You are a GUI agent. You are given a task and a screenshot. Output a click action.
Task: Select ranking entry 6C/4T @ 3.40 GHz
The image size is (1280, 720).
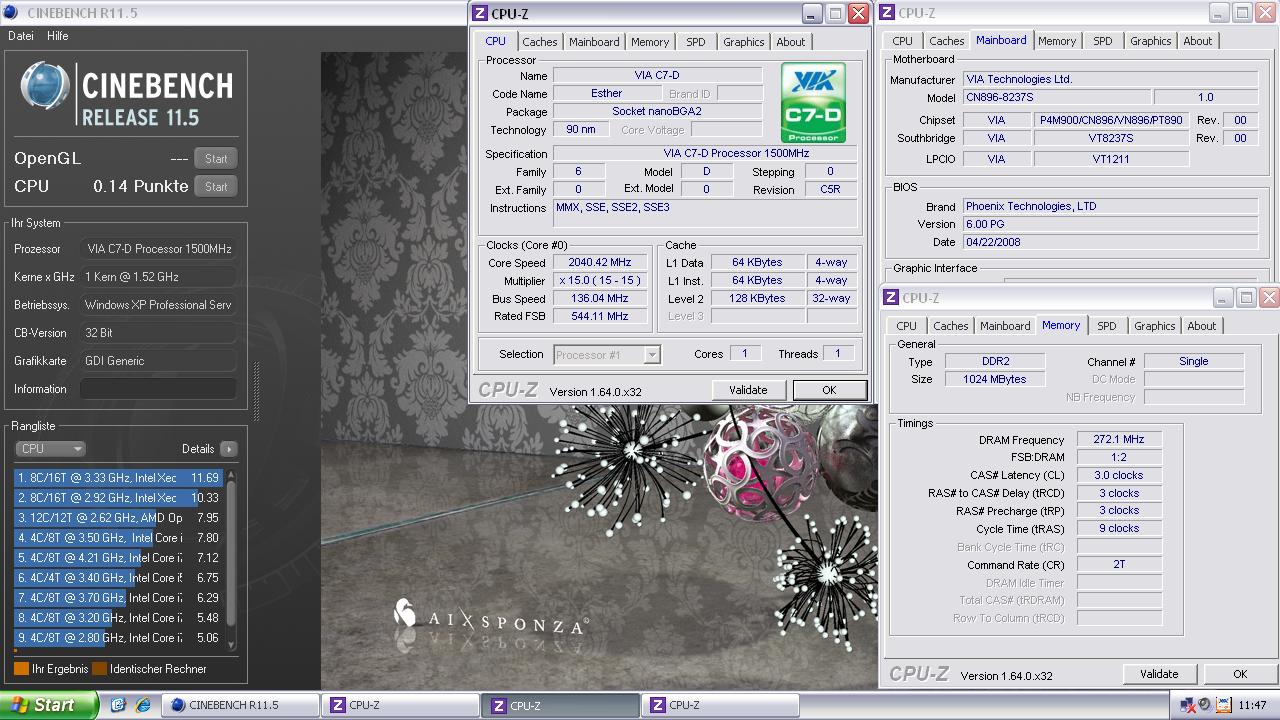(118, 578)
